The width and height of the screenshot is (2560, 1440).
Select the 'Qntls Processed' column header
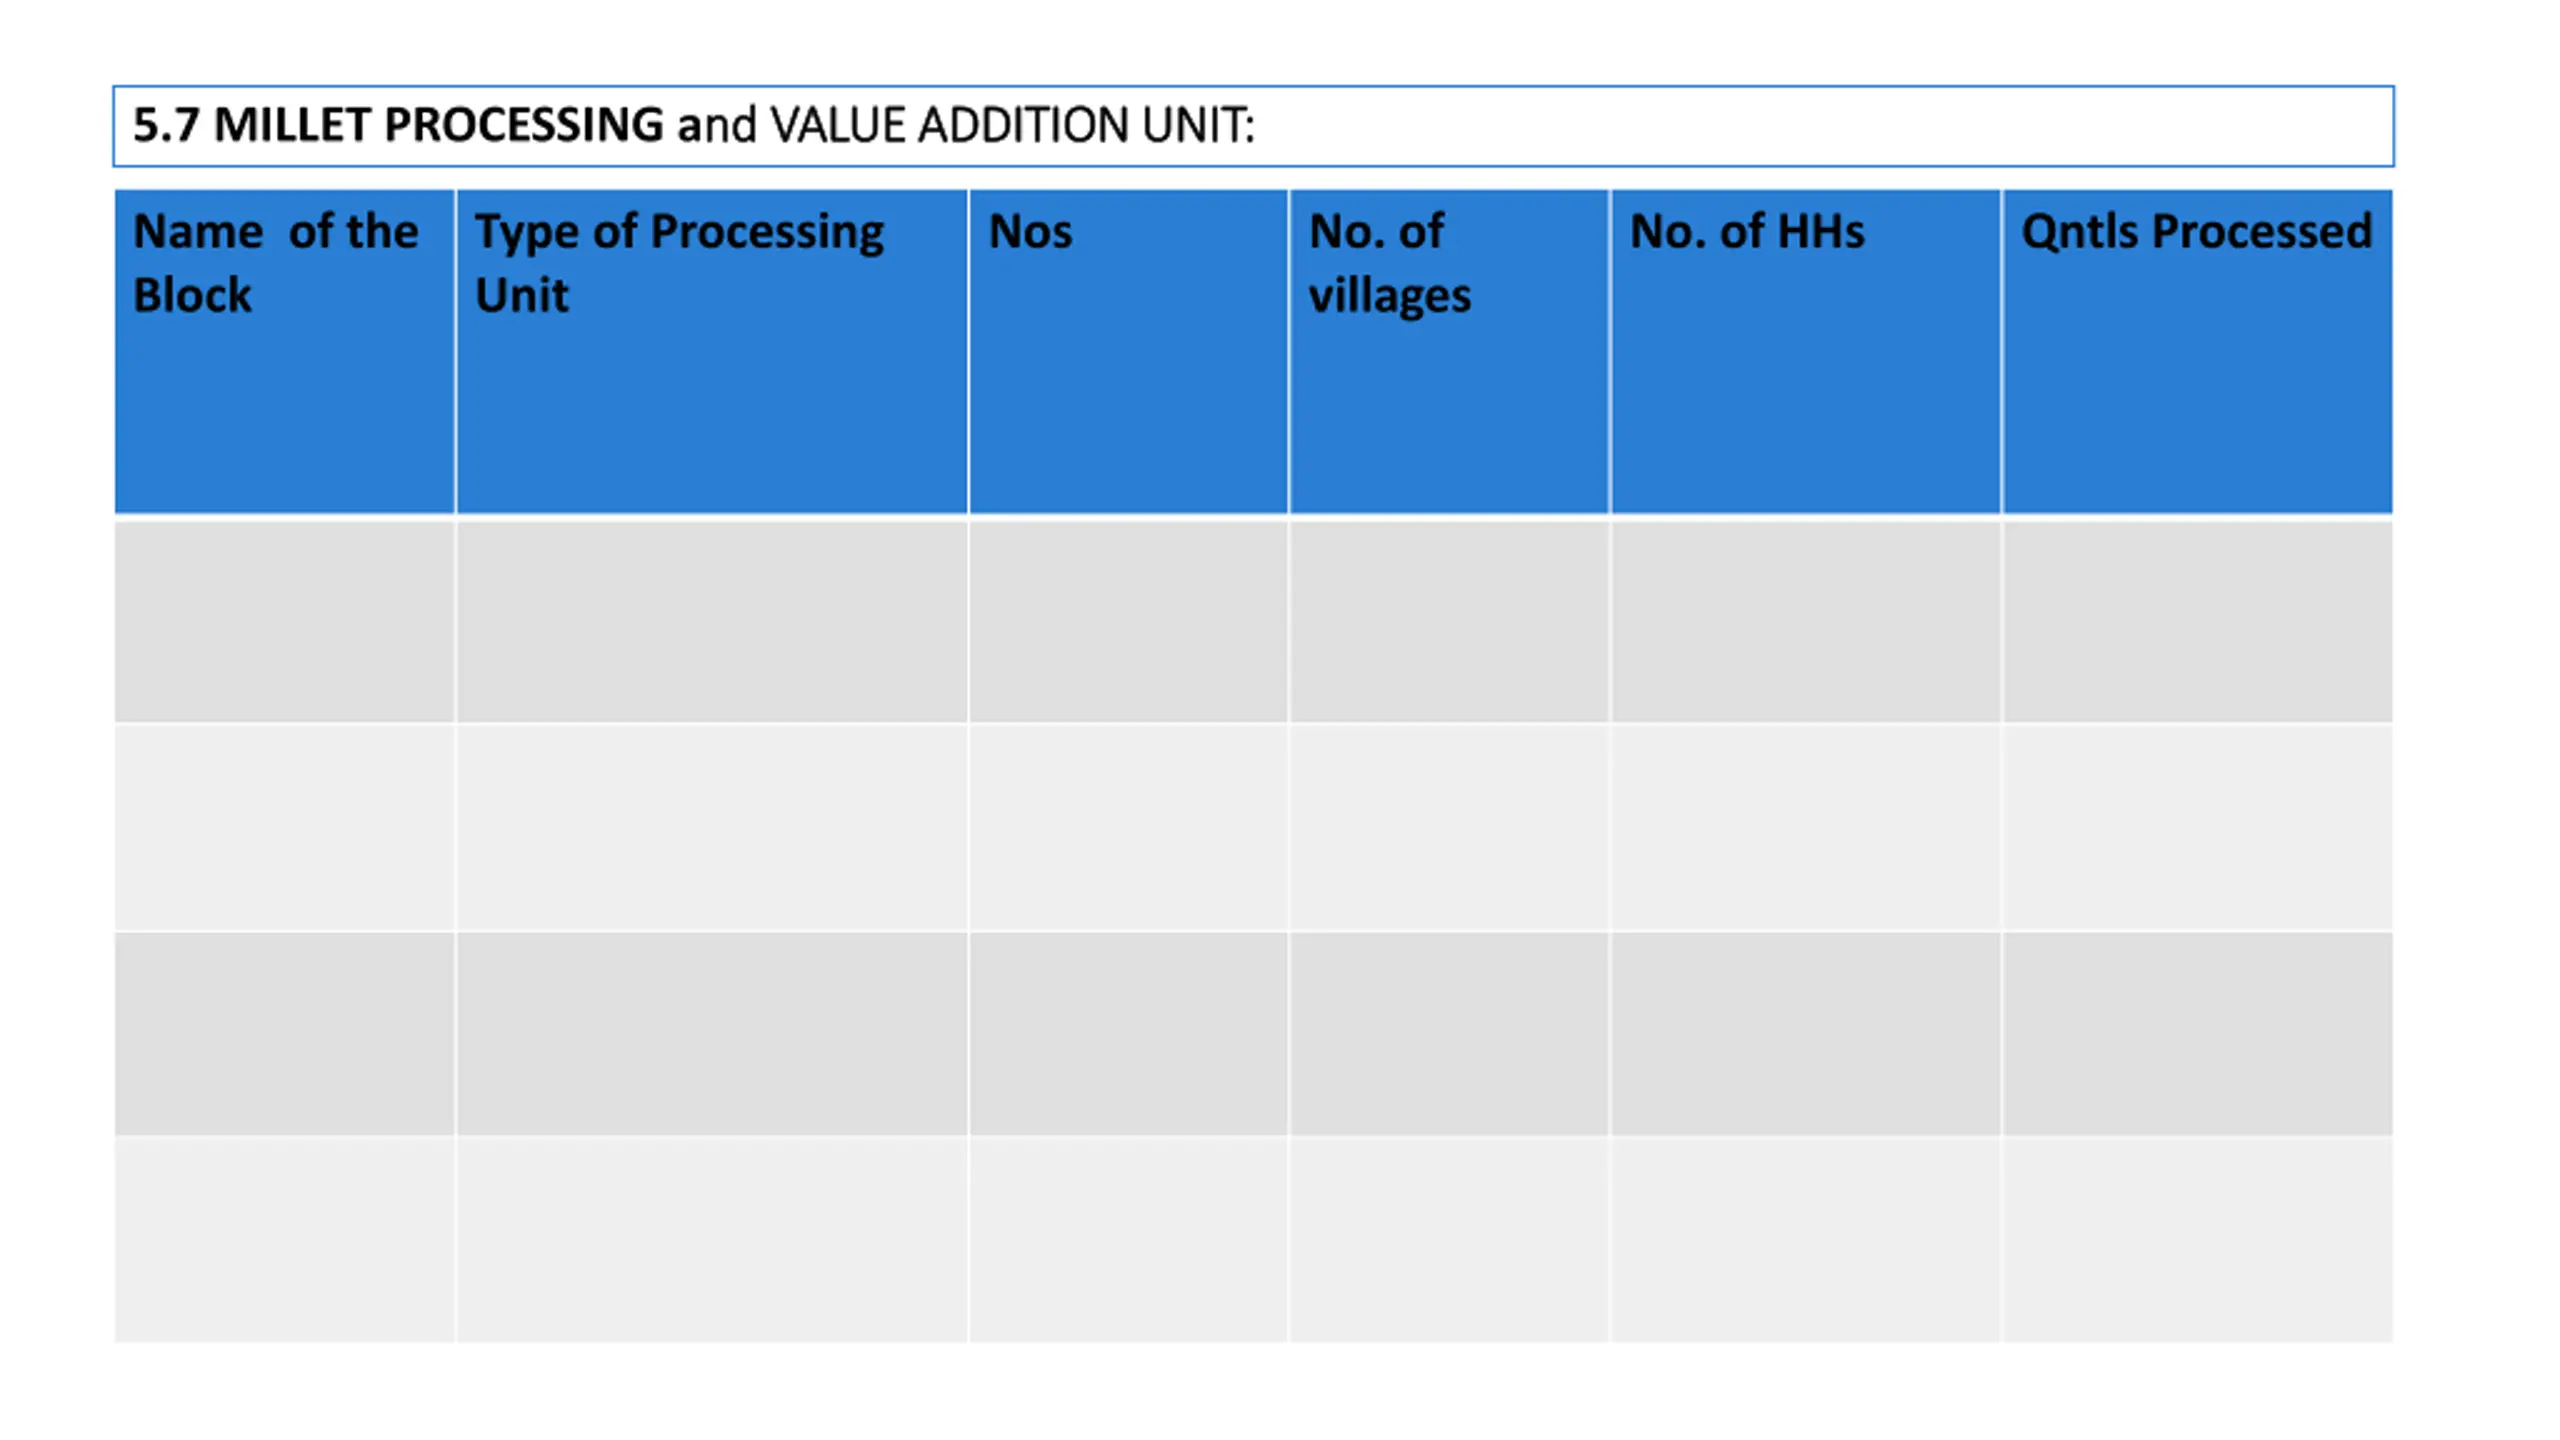[2197, 351]
